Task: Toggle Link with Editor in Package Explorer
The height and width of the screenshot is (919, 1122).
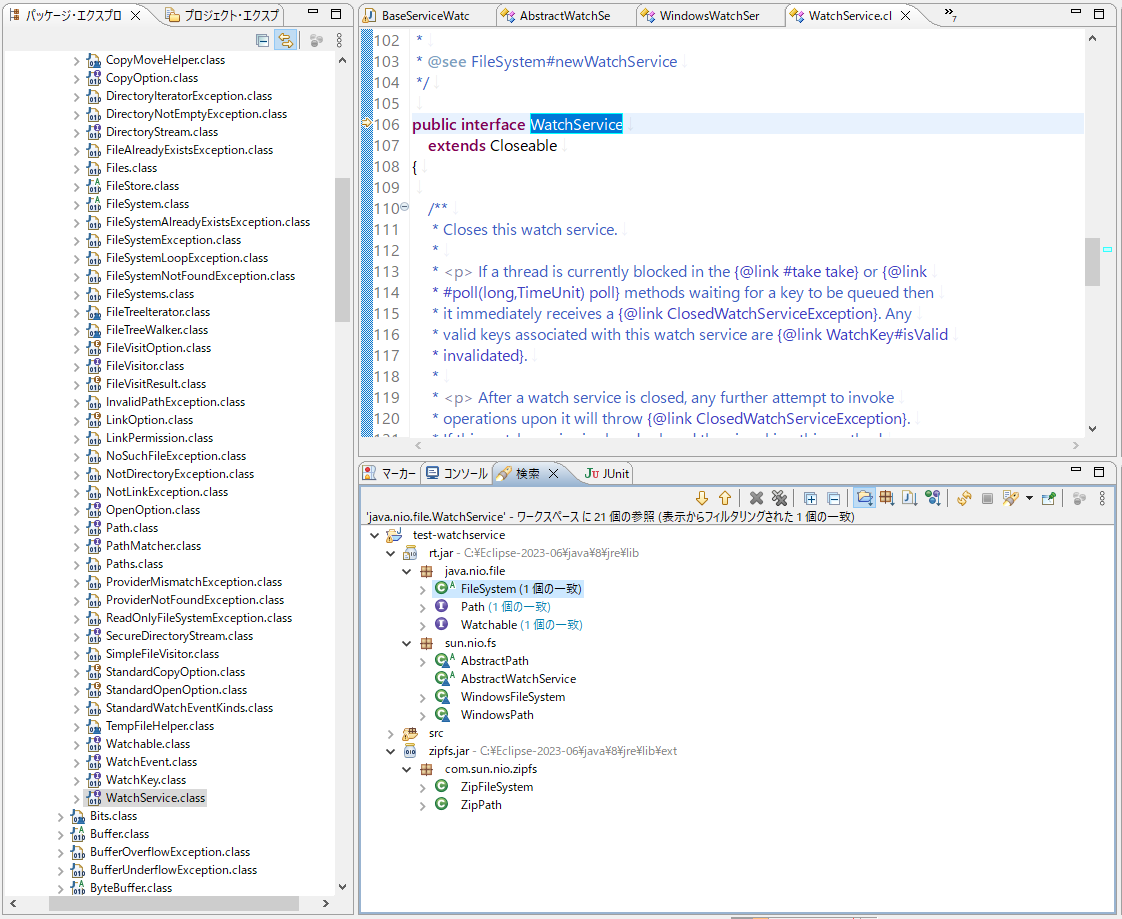Action: tap(286, 40)
